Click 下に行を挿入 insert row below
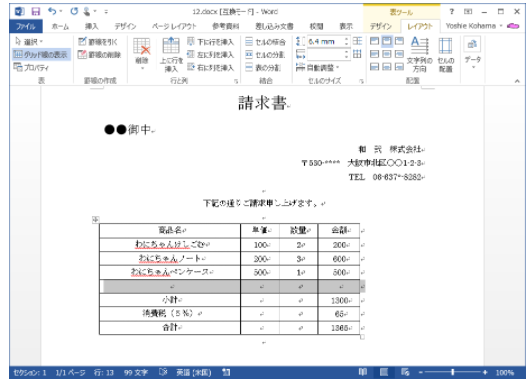Image resolution: width=528 pixels, height=388 pixels. 210,42
